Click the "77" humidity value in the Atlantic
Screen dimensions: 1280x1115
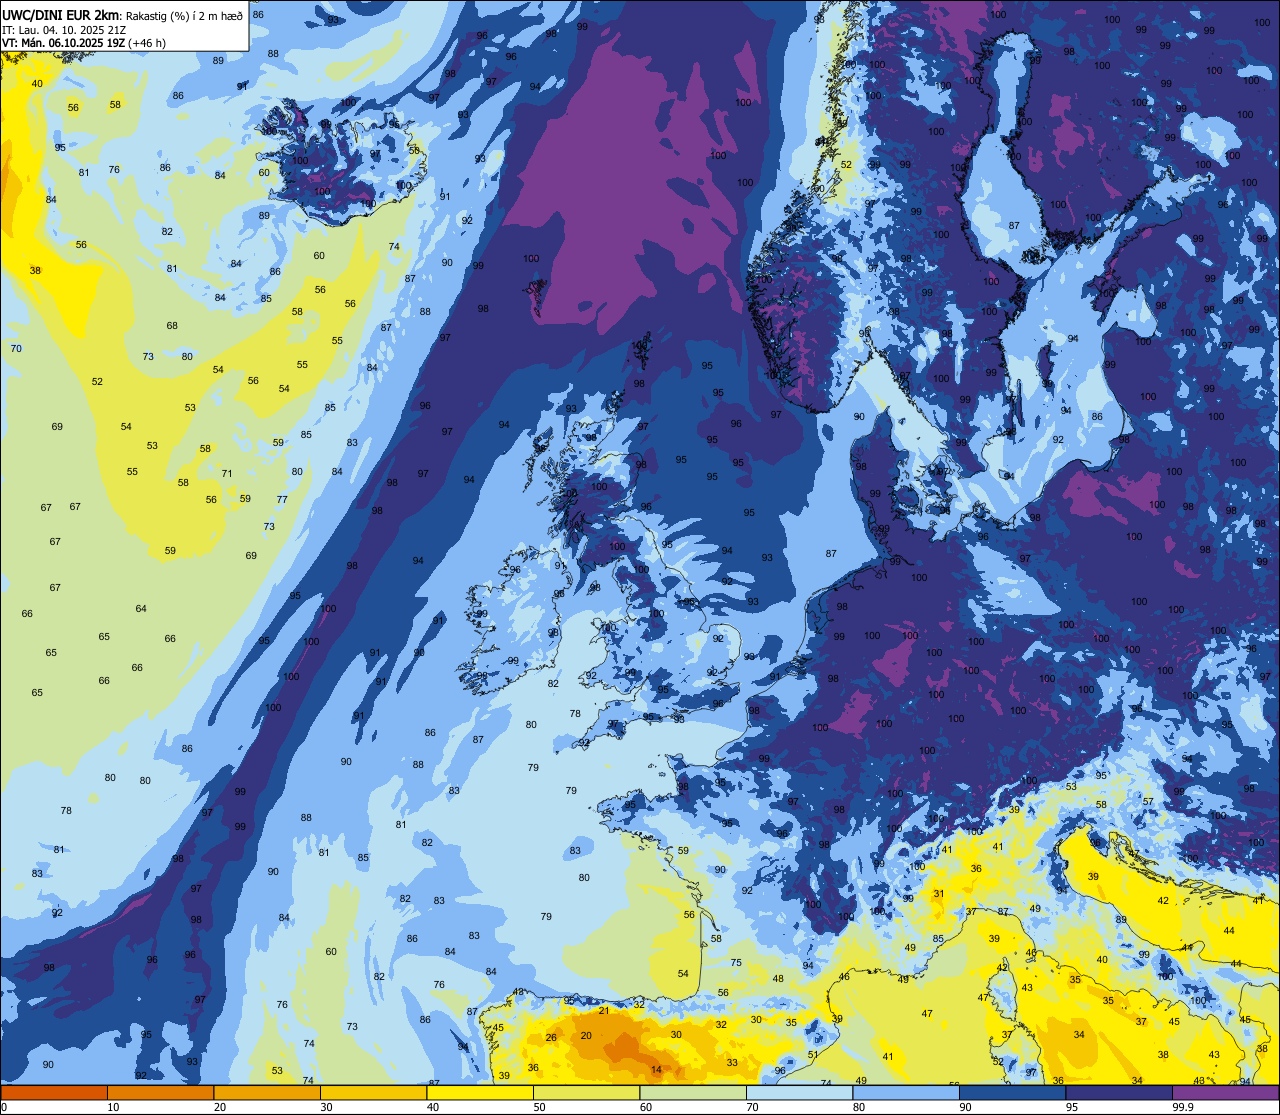click(282, 500)
